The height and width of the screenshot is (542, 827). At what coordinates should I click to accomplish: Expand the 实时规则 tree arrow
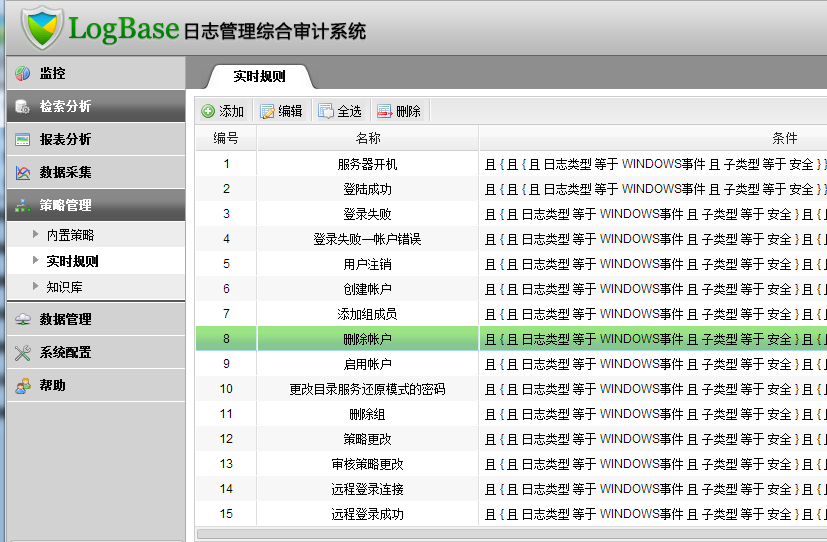pyautogui.click(x=35, y=260)
